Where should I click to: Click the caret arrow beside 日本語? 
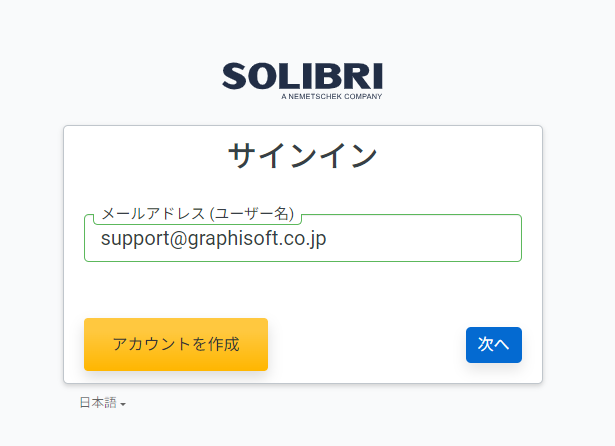[123, 404]
